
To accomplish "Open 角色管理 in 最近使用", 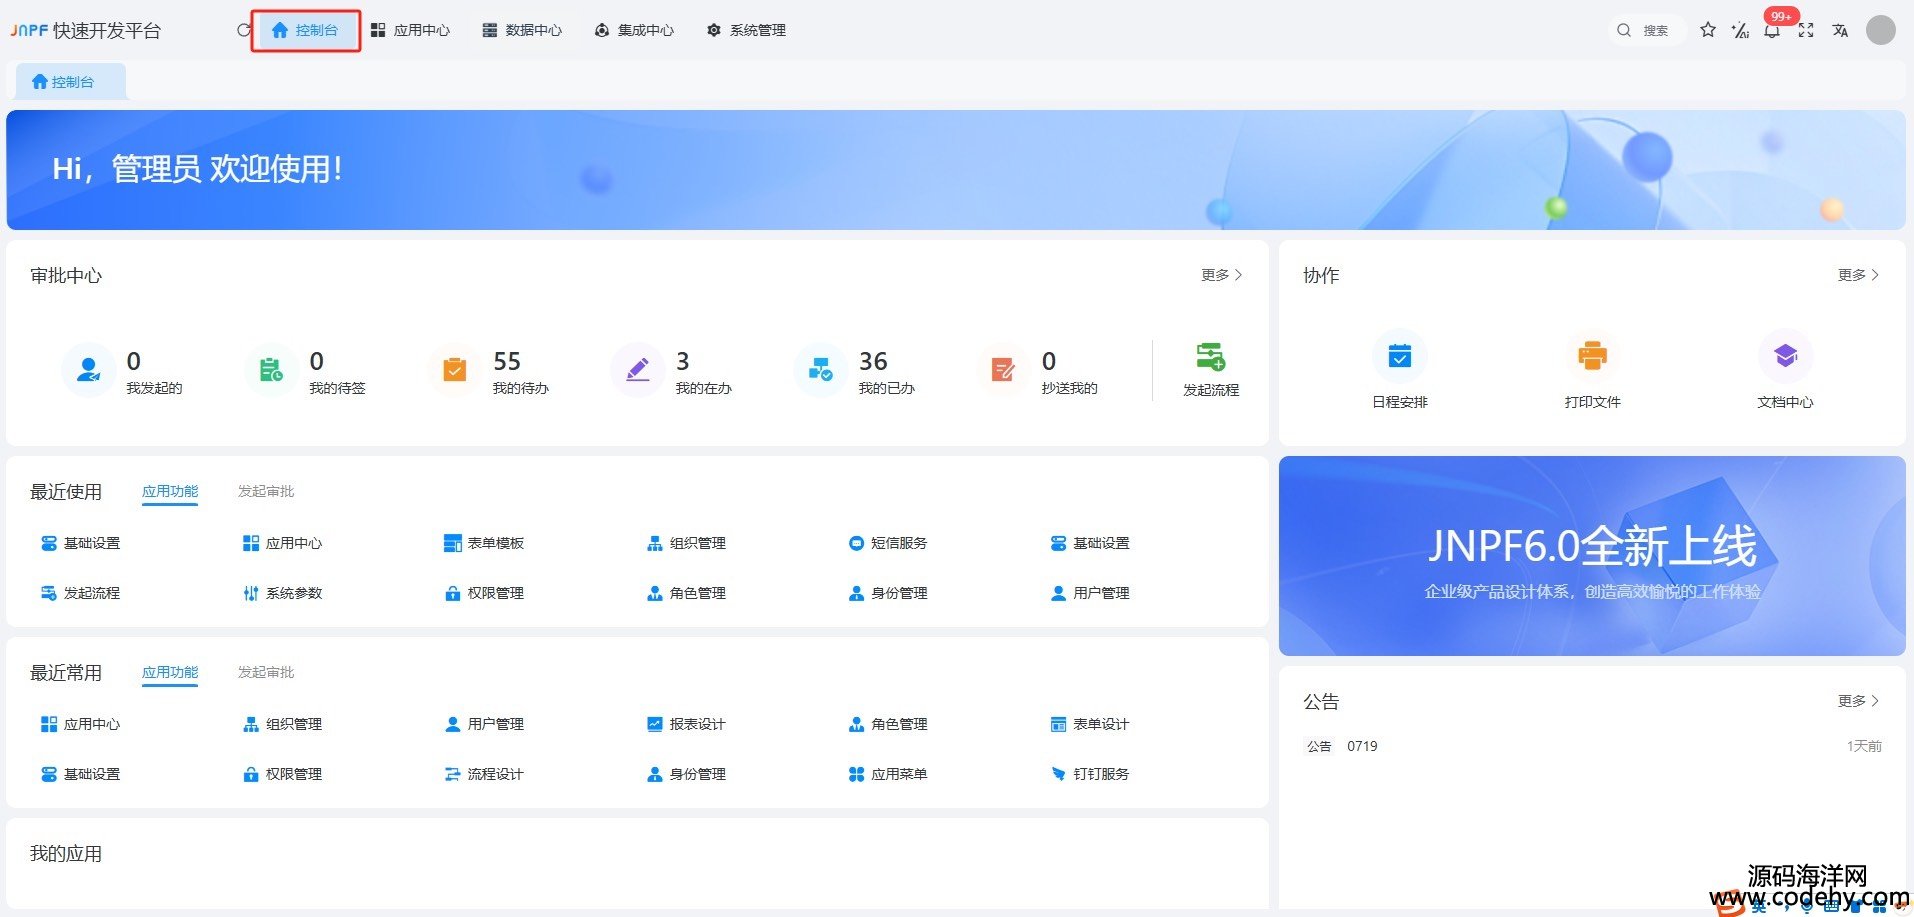I will [x=686, y=593].
